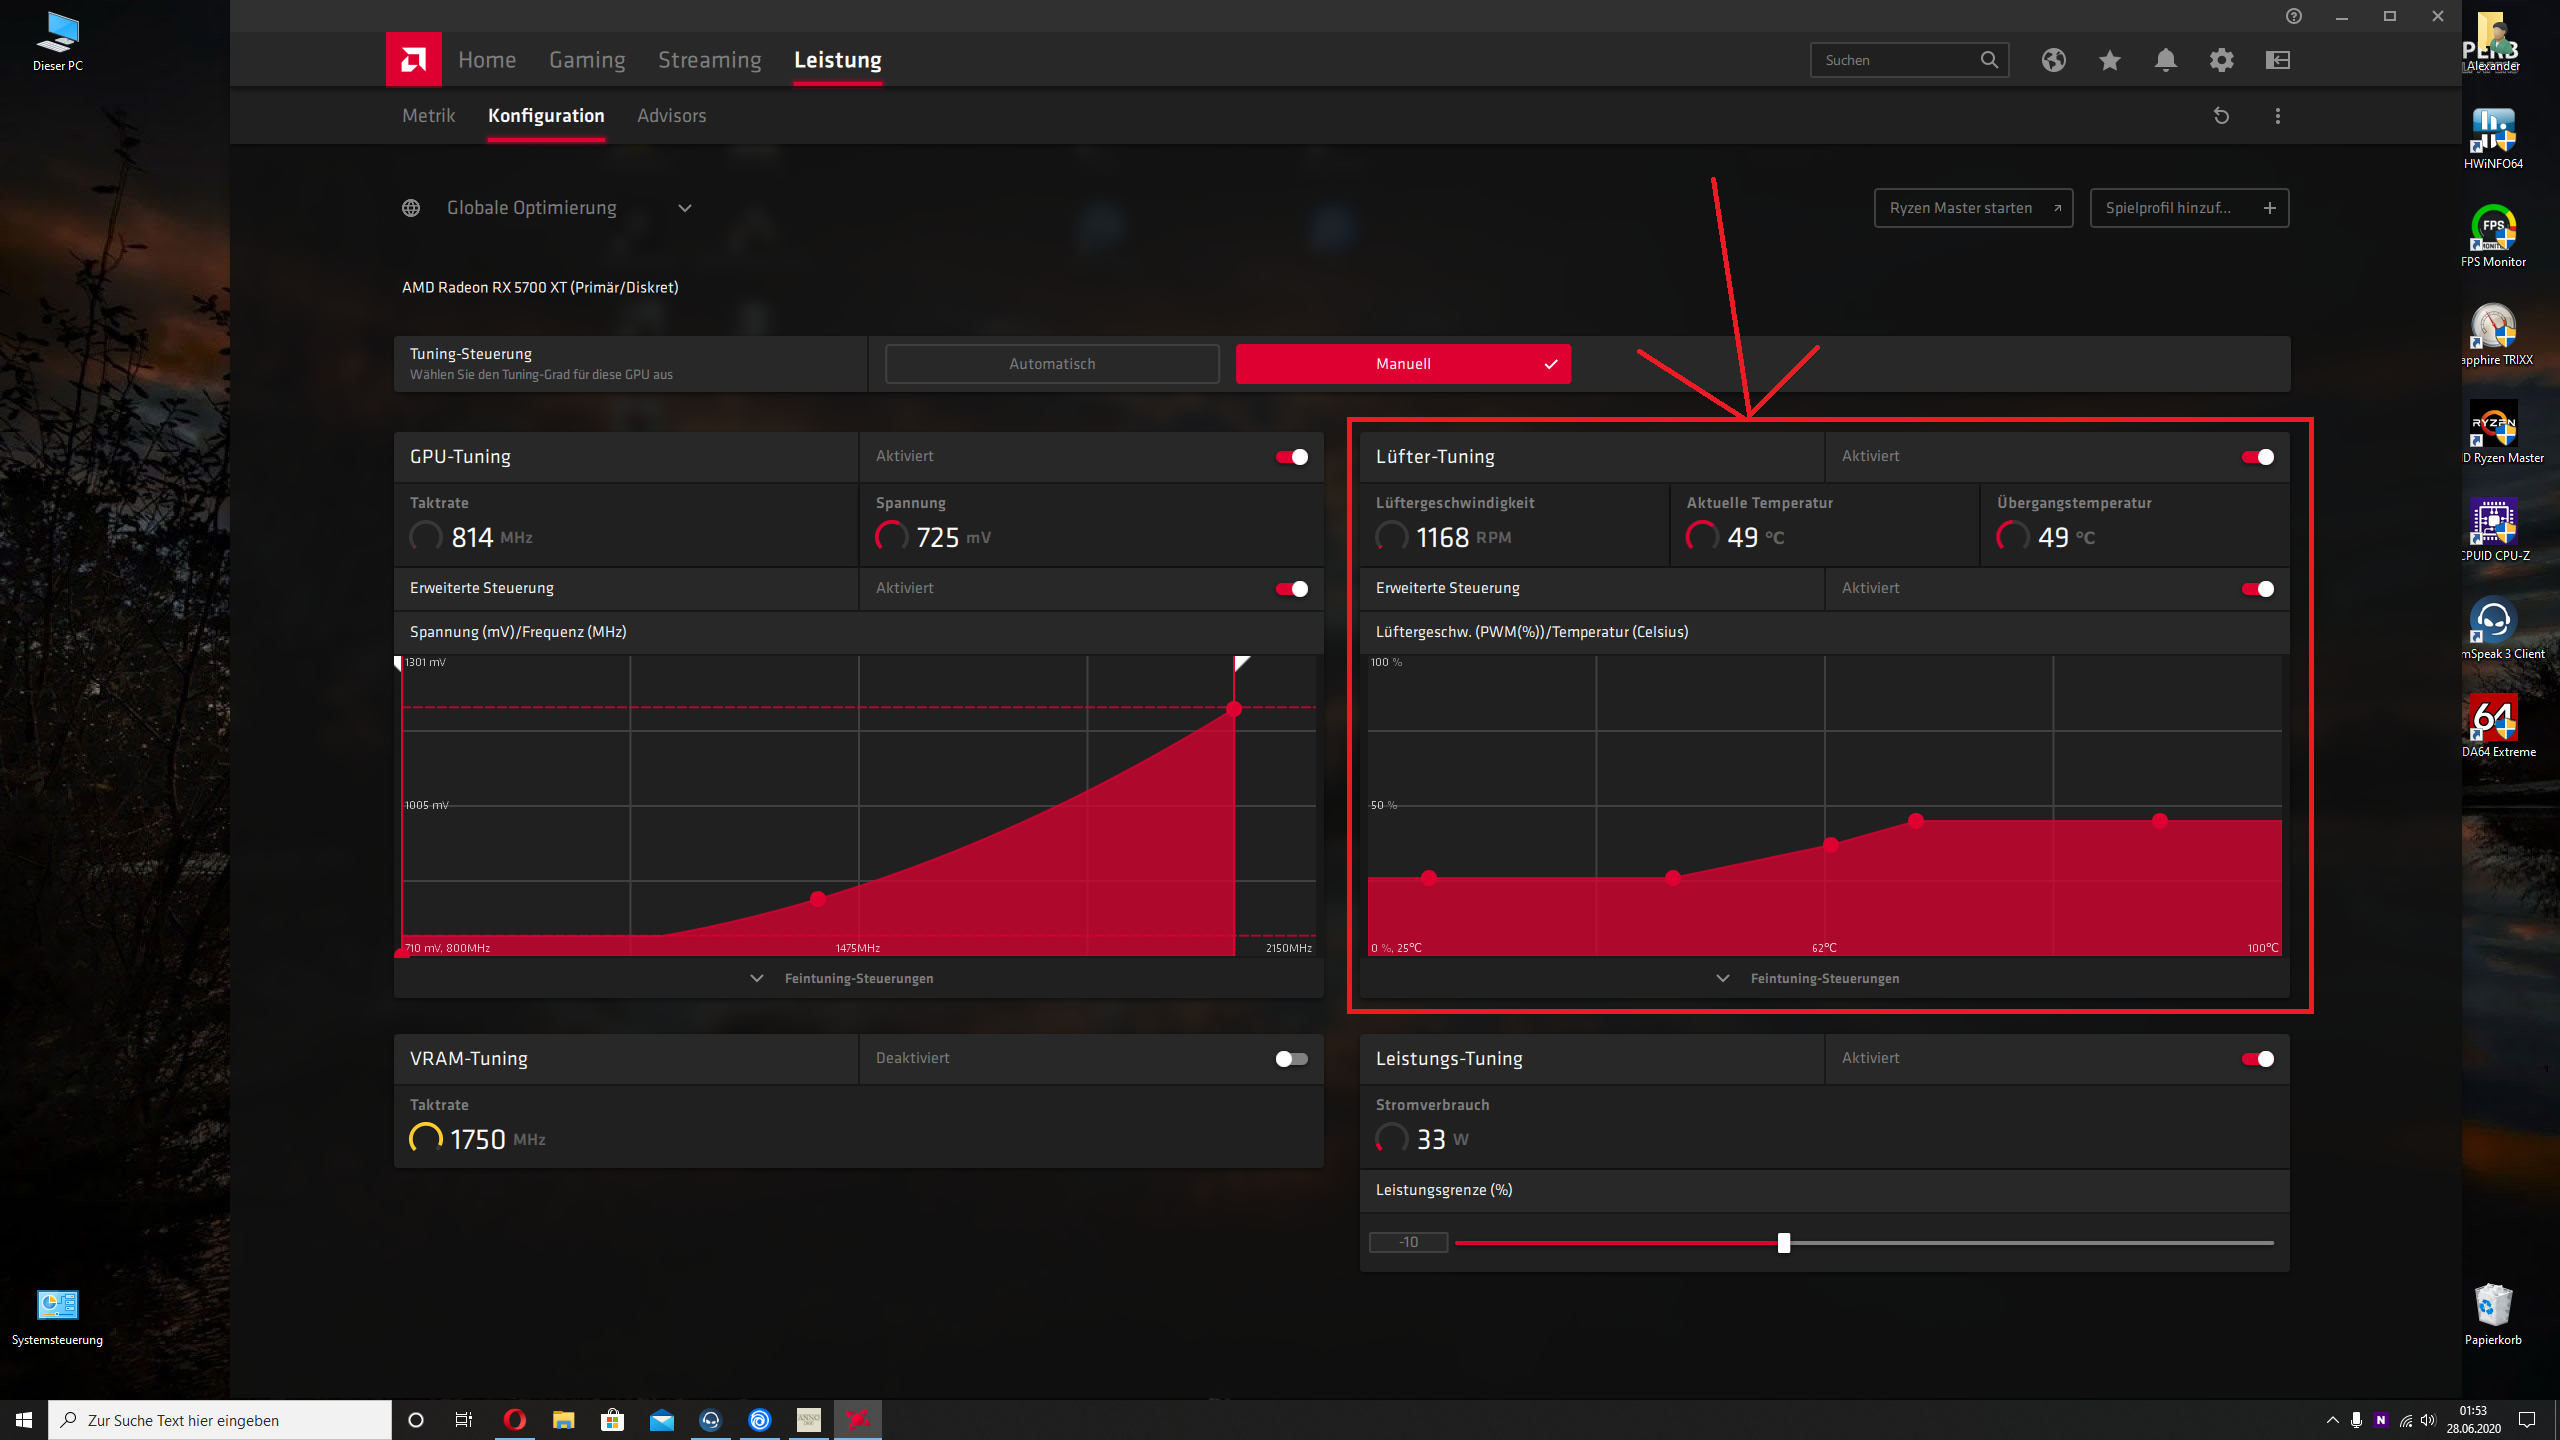The height and width of the screenshot is (1440, 2560).
Task: Open the Gaming tab
Action: 587,60
